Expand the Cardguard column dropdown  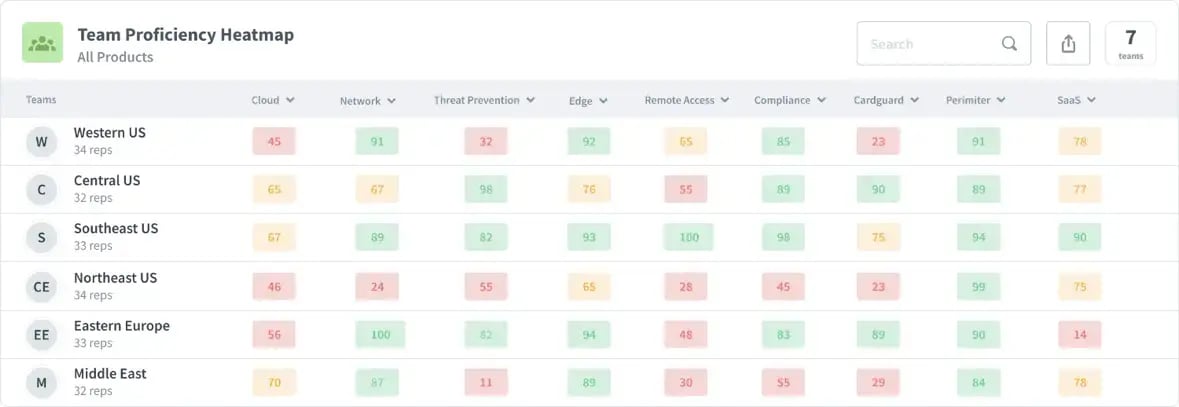click(914, 100)
